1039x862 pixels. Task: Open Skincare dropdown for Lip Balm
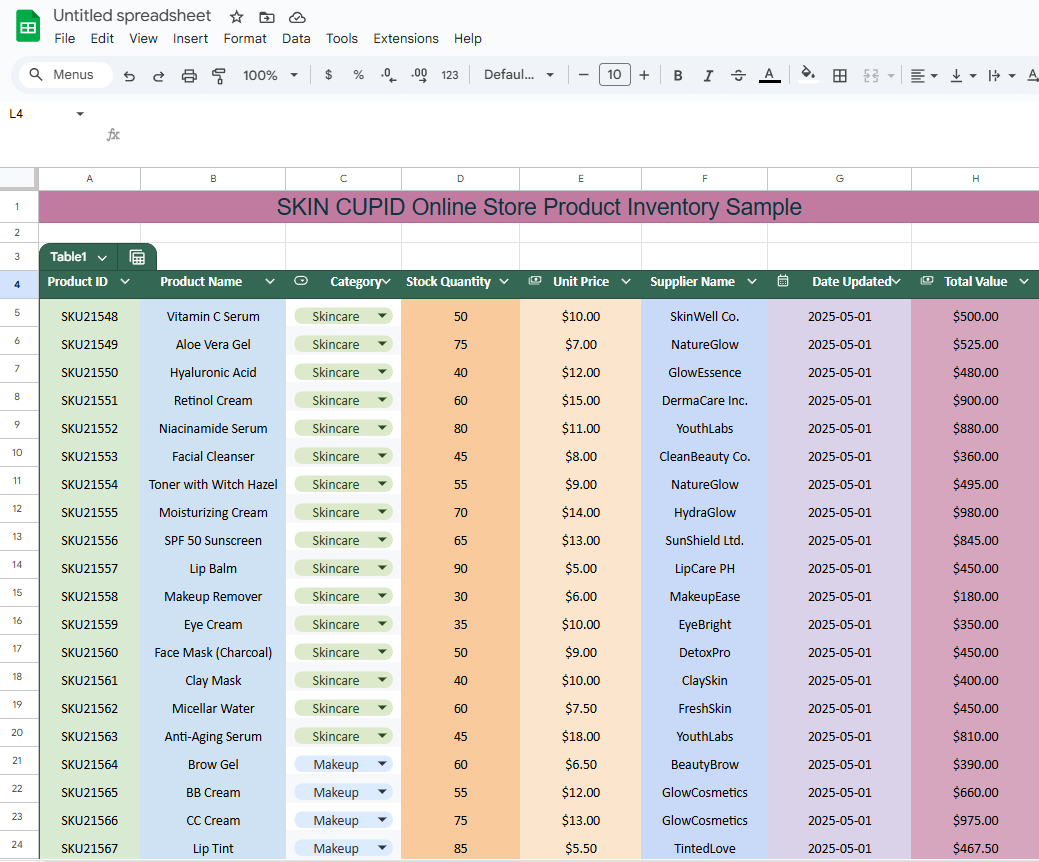tap(382, 568)
